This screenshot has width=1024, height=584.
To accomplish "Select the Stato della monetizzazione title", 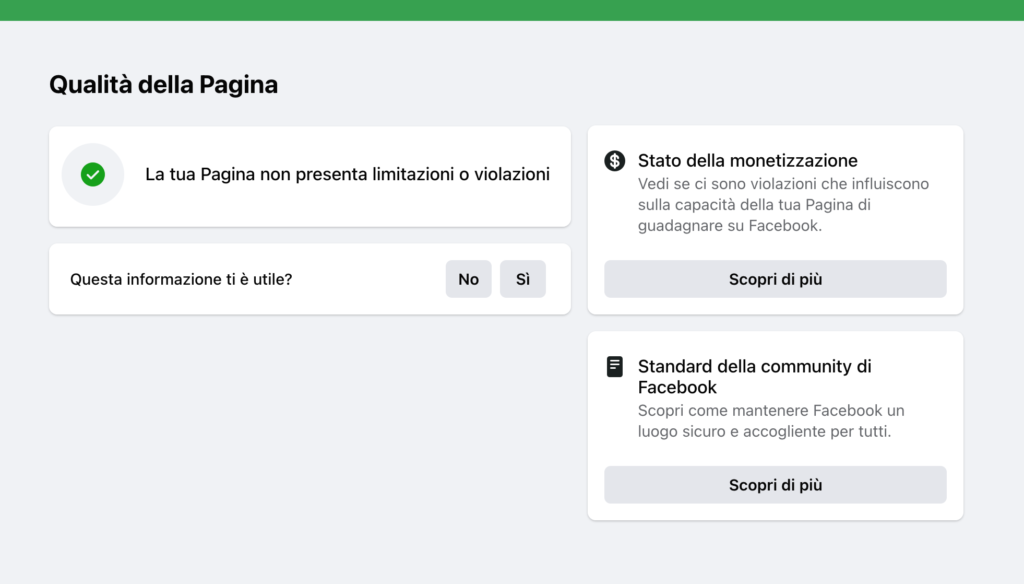I will coord(747,160).
